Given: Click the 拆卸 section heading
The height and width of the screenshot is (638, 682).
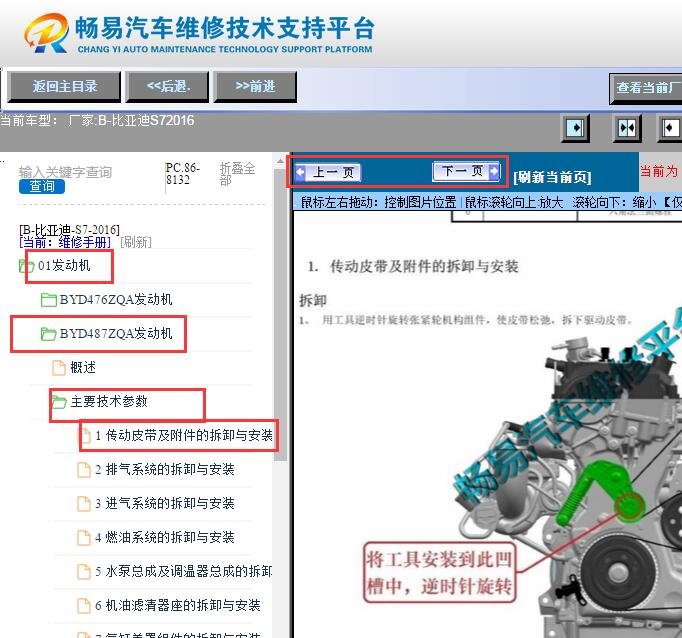Looking at the screenshot, I should [x=313, y=300].
